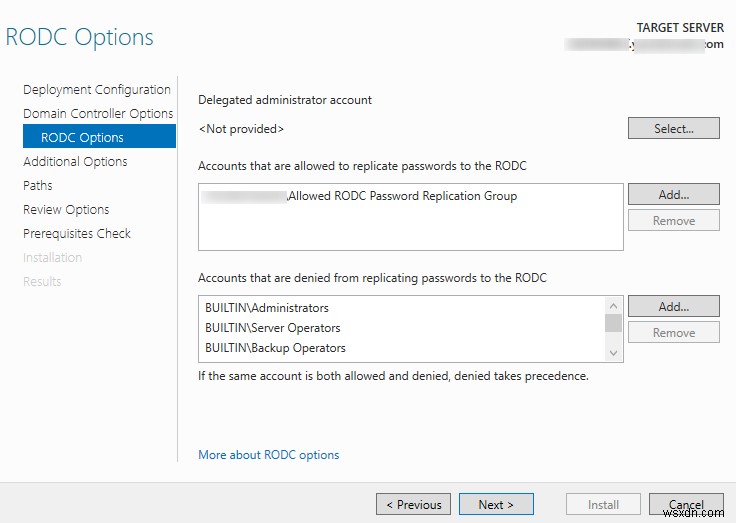
Task: Click Next to continue the wizard
Action: [496, 504]
